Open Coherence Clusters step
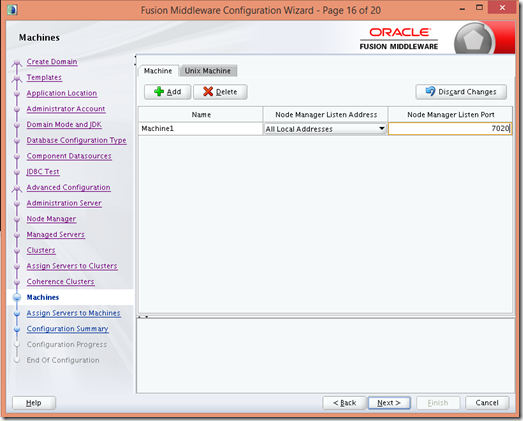The image size is (523, 421). pos(60,282)
